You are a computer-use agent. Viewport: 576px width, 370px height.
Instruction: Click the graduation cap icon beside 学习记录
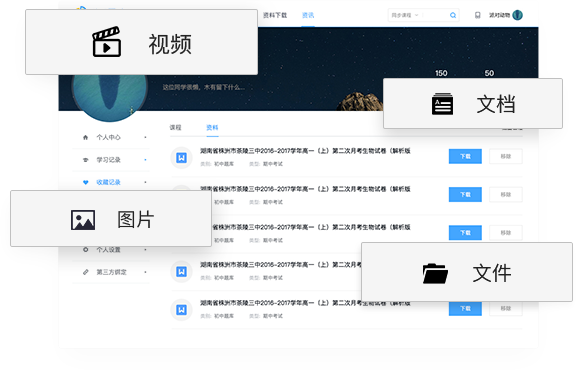tap(86, 160)
